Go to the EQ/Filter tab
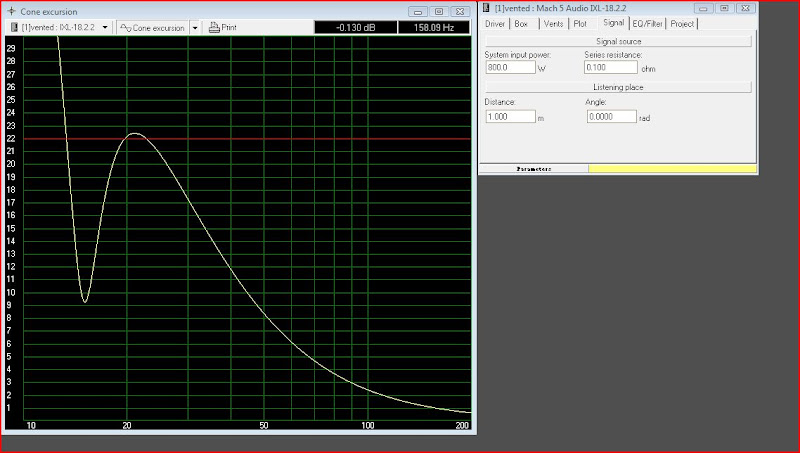 pyautogui.click(x=648, y=23)
